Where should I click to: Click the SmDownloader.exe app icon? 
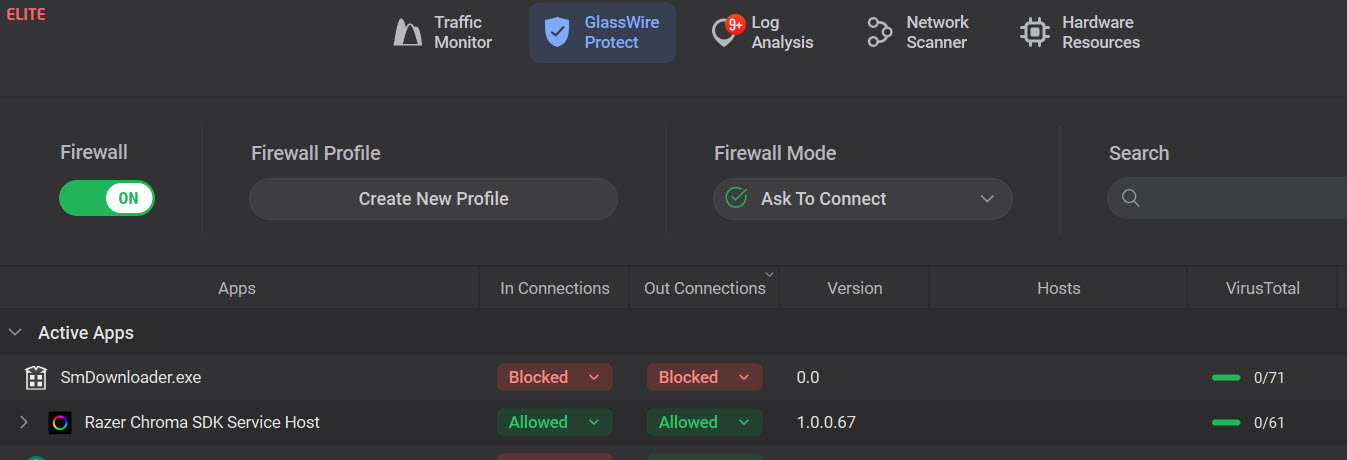pos(36,378)
